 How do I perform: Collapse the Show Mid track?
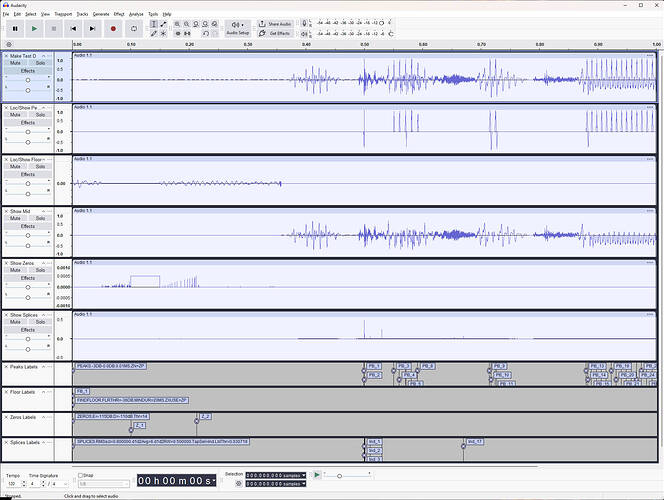coord(43,211)
